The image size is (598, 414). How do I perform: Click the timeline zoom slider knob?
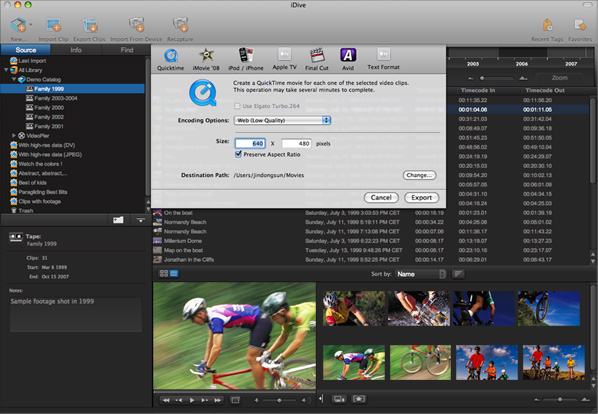482,78
